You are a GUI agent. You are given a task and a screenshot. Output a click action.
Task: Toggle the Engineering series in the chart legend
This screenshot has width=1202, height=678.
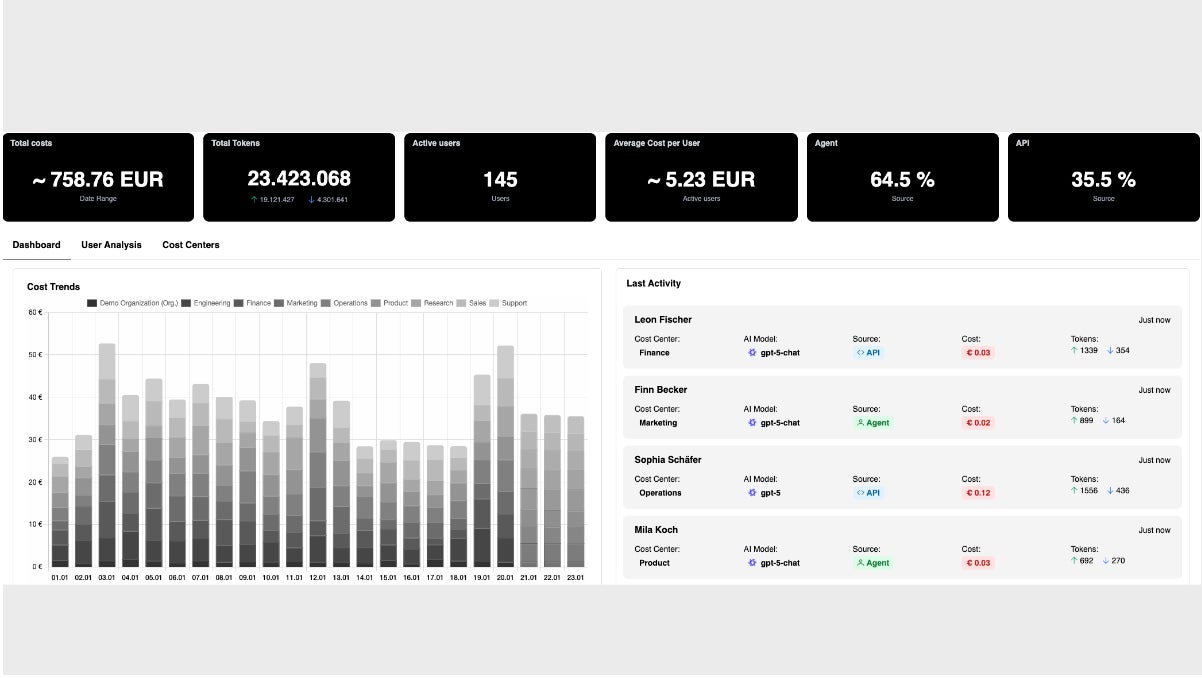206,303
